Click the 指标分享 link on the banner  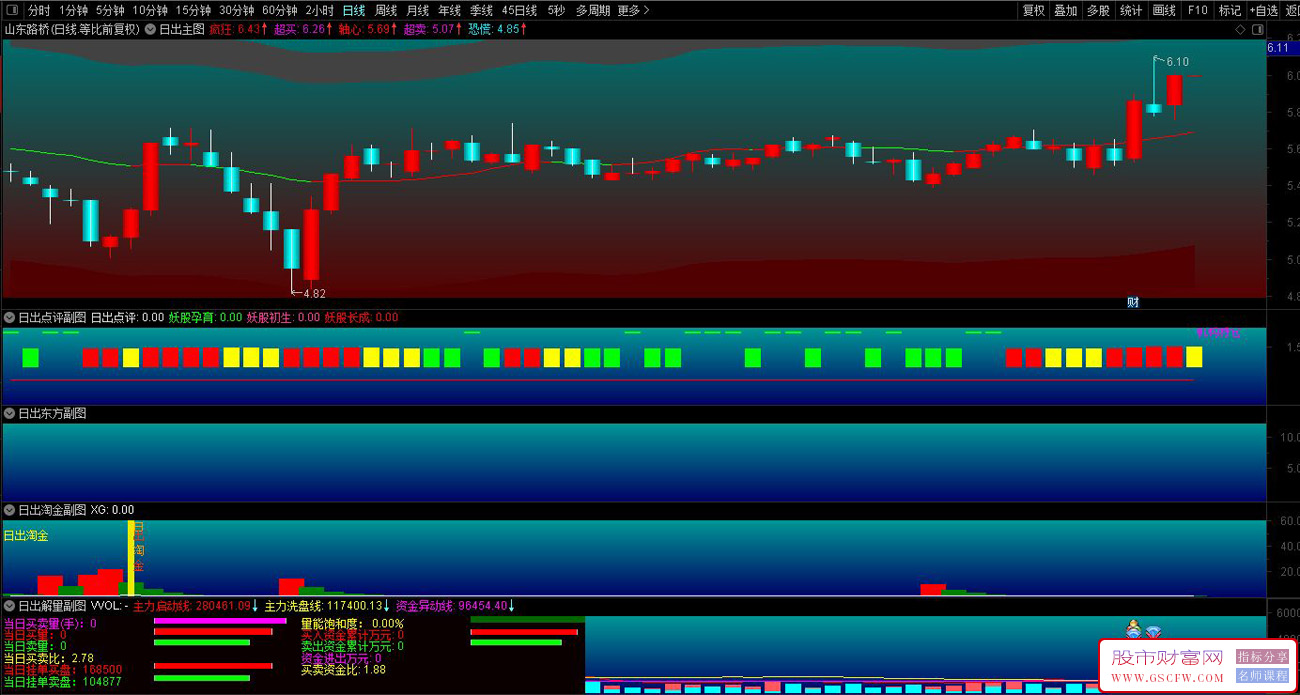coord(1263,657)
